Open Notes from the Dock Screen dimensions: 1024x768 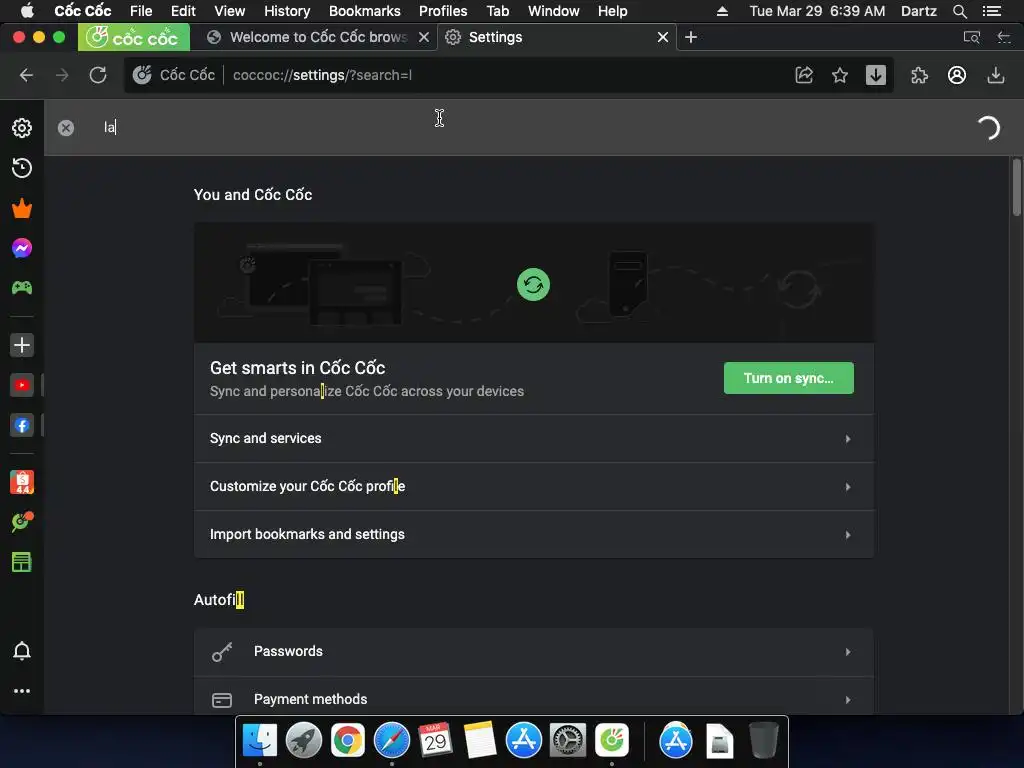tap(479, 741)
